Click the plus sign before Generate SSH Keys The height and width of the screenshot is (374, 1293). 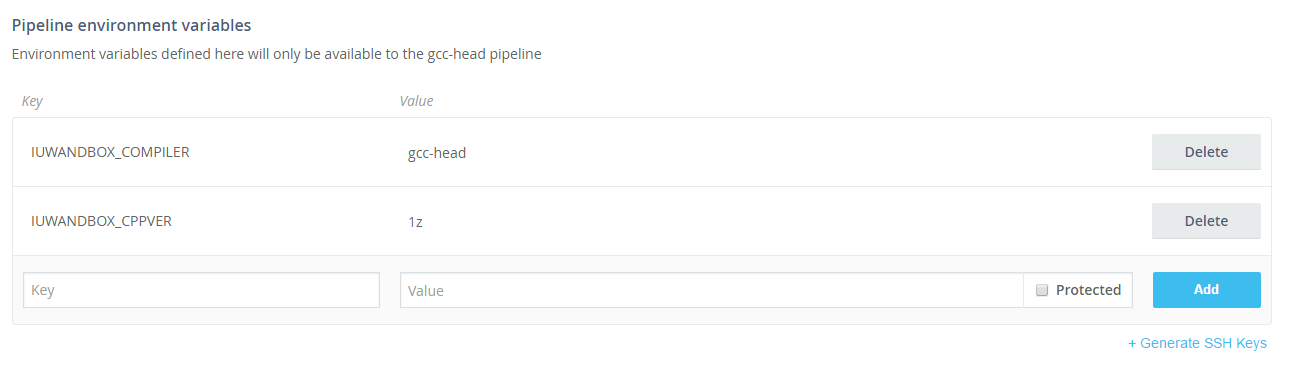point(1133,343)
